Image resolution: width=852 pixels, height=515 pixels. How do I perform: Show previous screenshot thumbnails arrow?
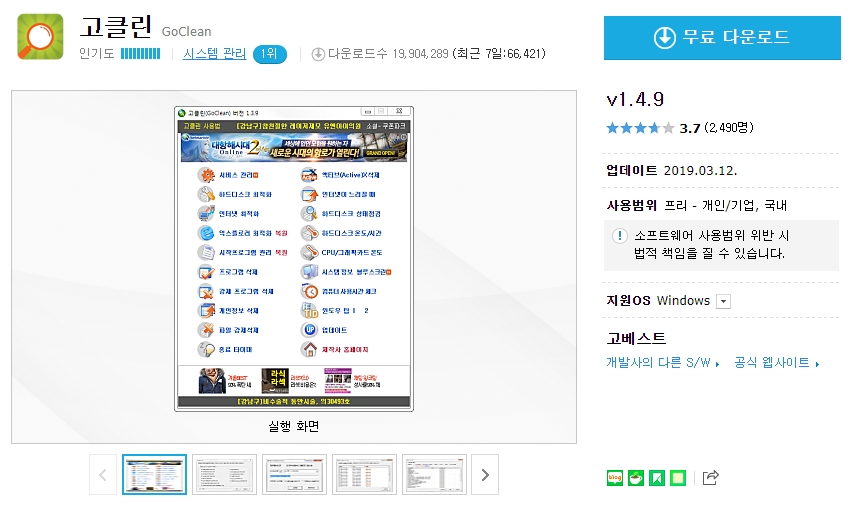(103, 475)
